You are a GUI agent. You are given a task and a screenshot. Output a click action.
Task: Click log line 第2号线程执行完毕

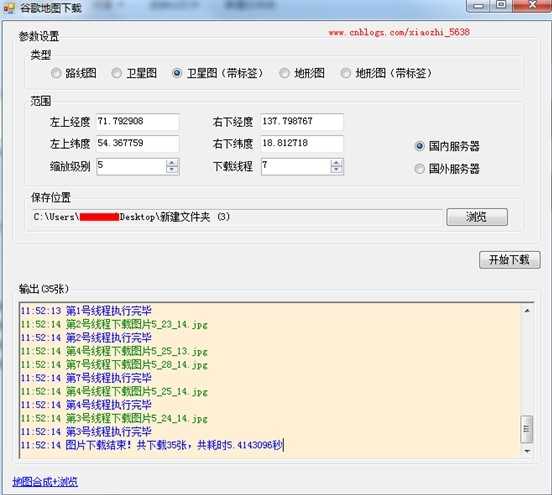pyautogui.click(x=86, y=338)
